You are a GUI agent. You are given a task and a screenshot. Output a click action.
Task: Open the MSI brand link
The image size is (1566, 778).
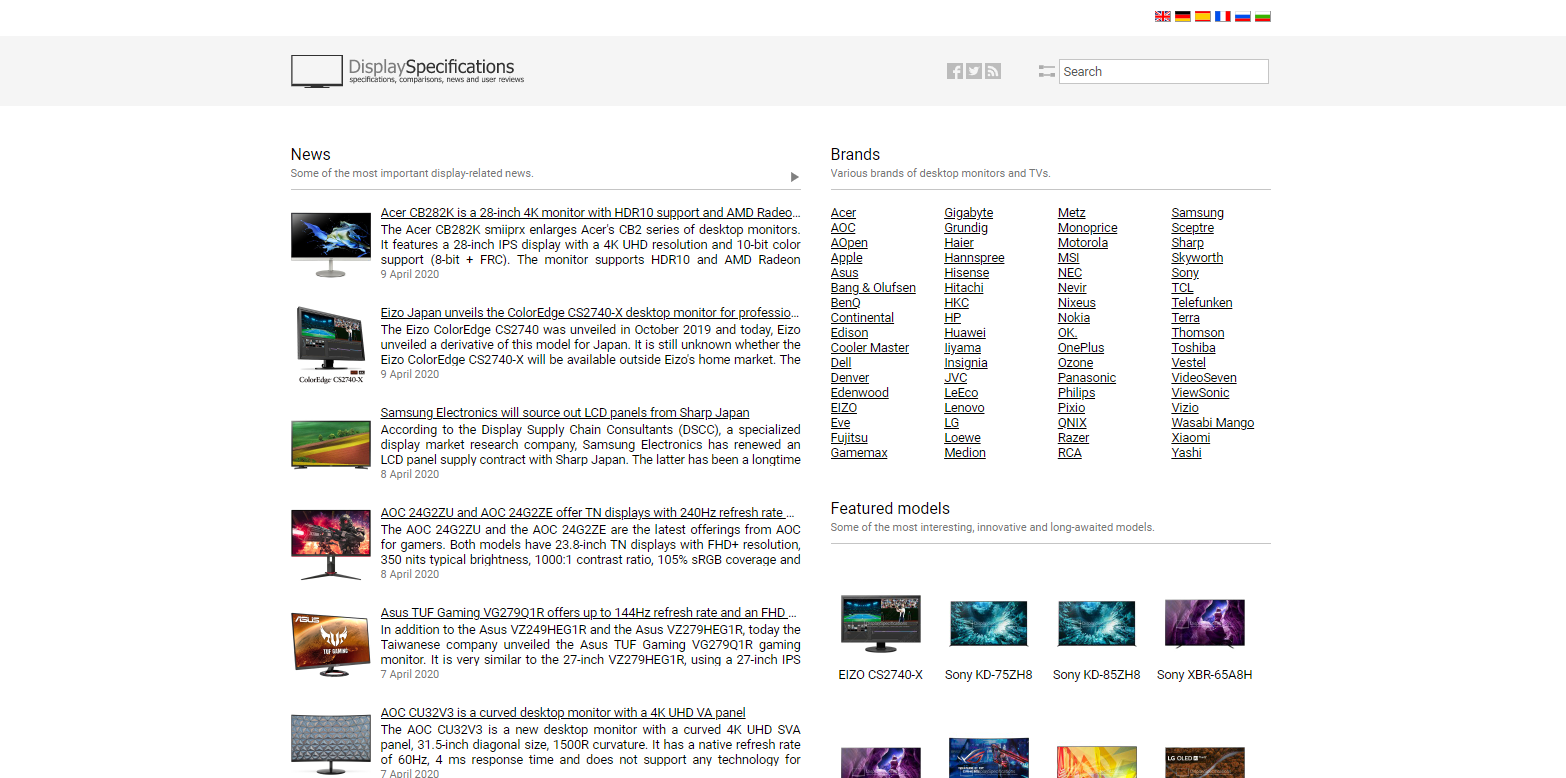point(1069,258)
